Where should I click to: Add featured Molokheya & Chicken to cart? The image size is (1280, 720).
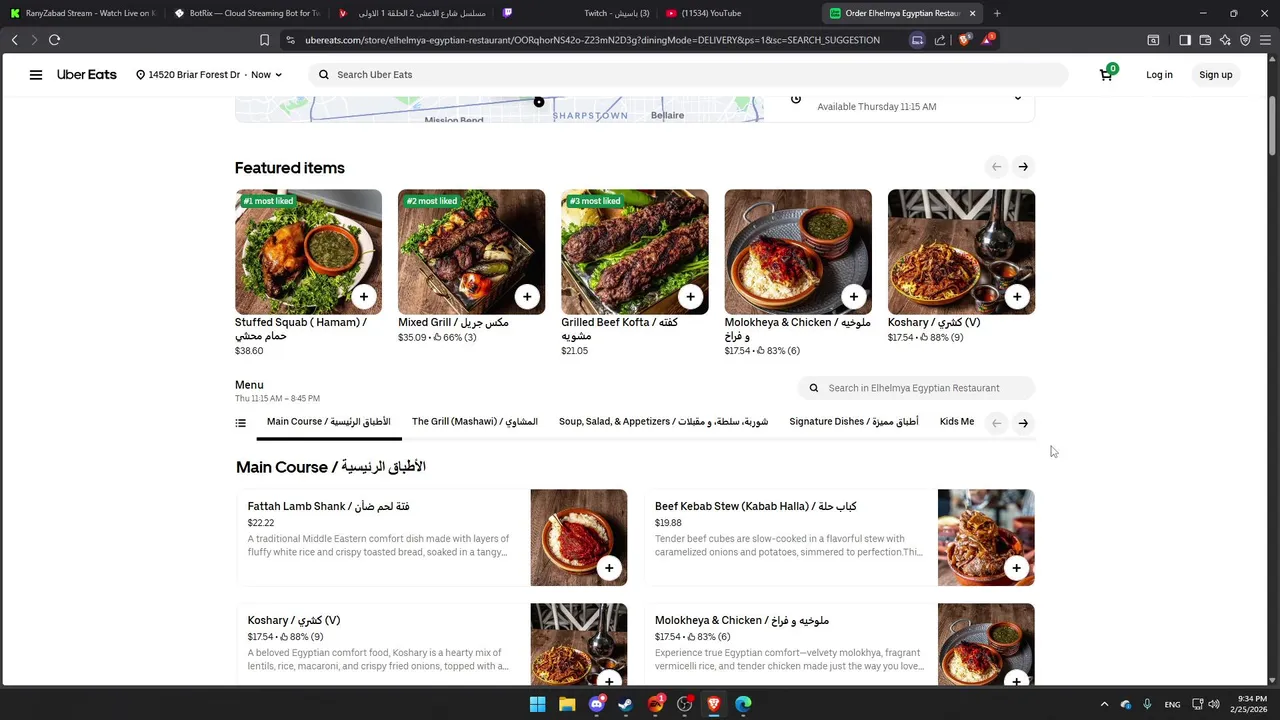coord(853,297)
